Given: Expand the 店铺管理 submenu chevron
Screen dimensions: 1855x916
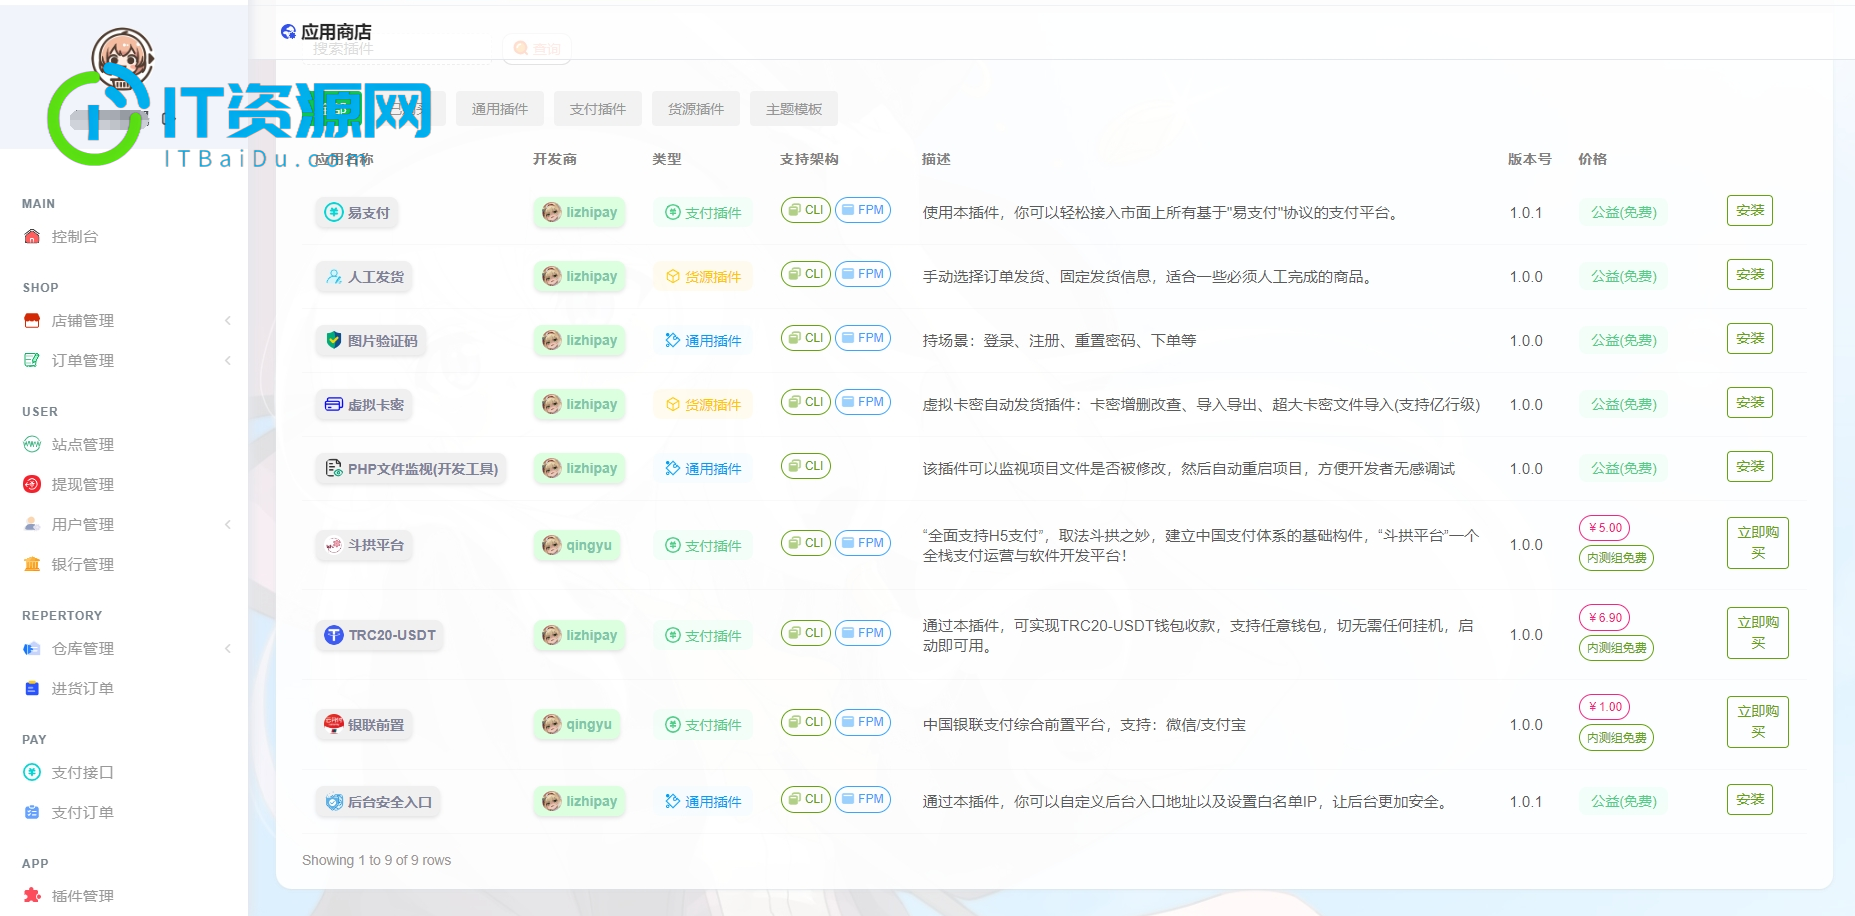Looking at the screenshot, I should [228, 321].
